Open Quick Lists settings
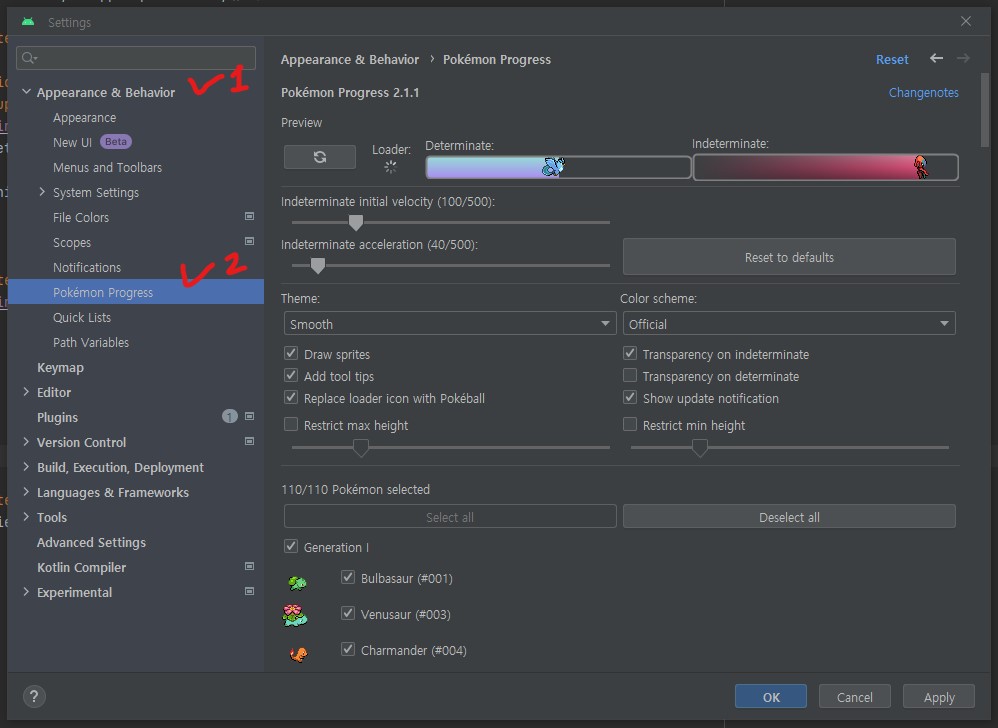 [81, 318]
